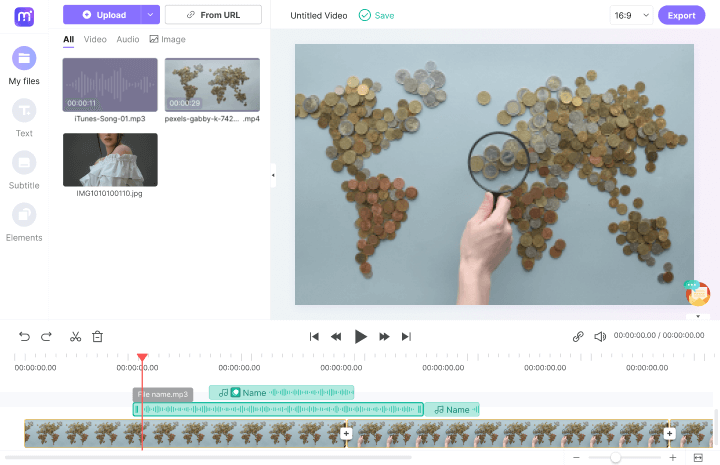Screen dimensions: 720x465
Task: Select the iTunes-Song-01.mp3 thumbnail
Action: tap(110, 84)
